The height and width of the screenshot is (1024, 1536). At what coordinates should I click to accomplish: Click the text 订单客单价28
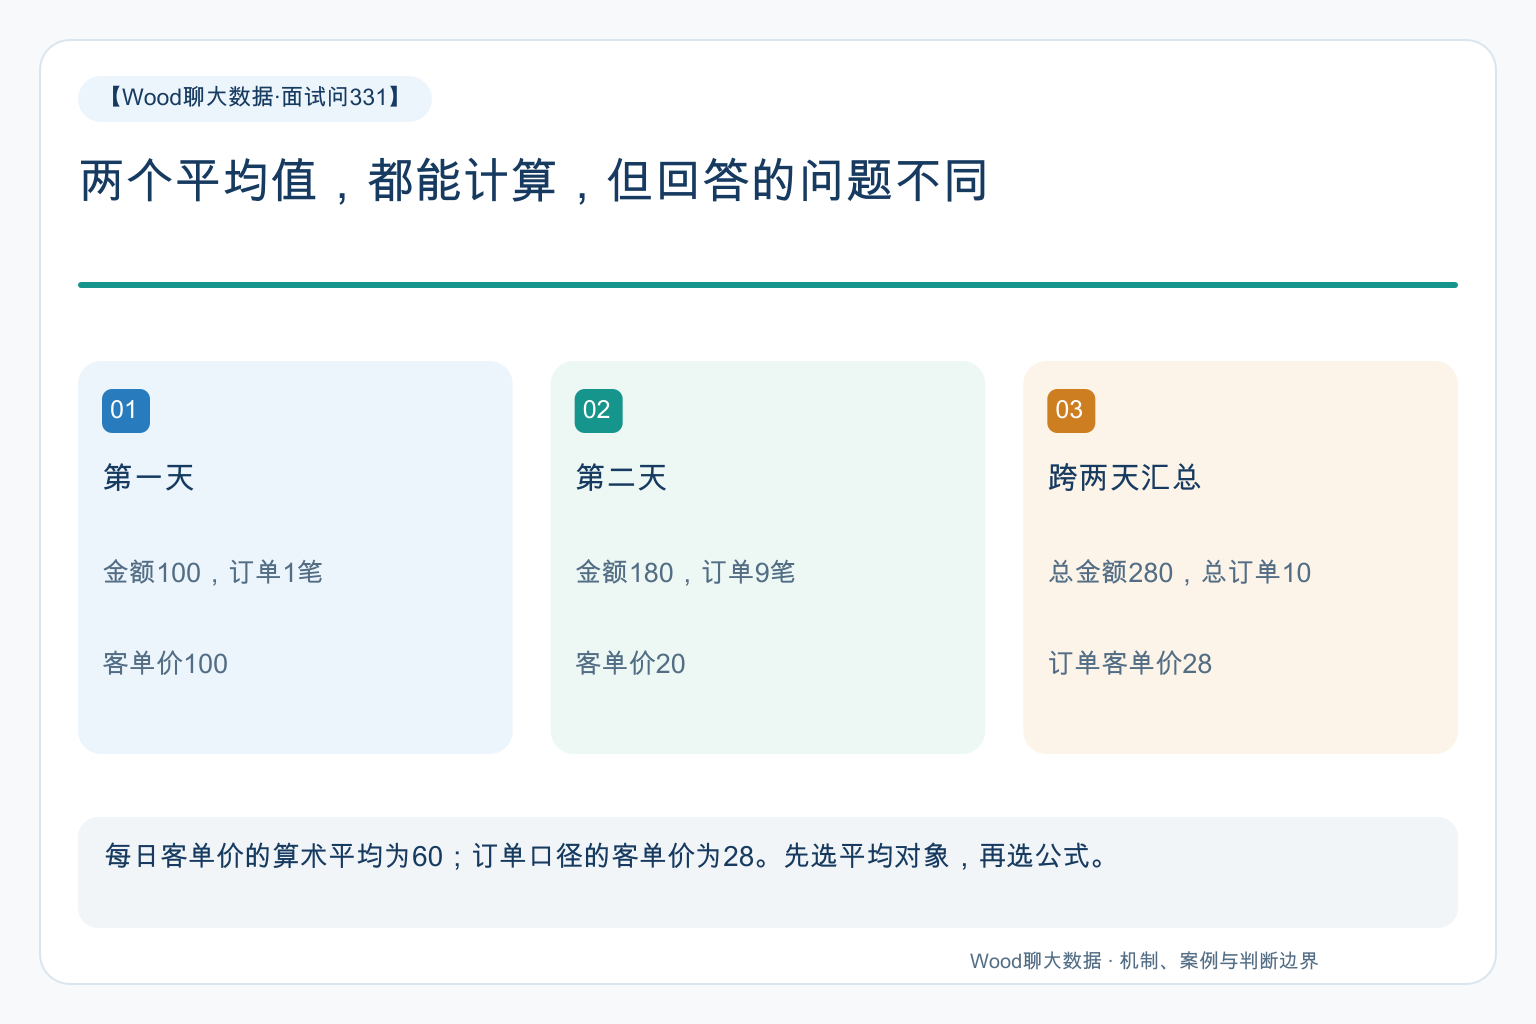1130,663
